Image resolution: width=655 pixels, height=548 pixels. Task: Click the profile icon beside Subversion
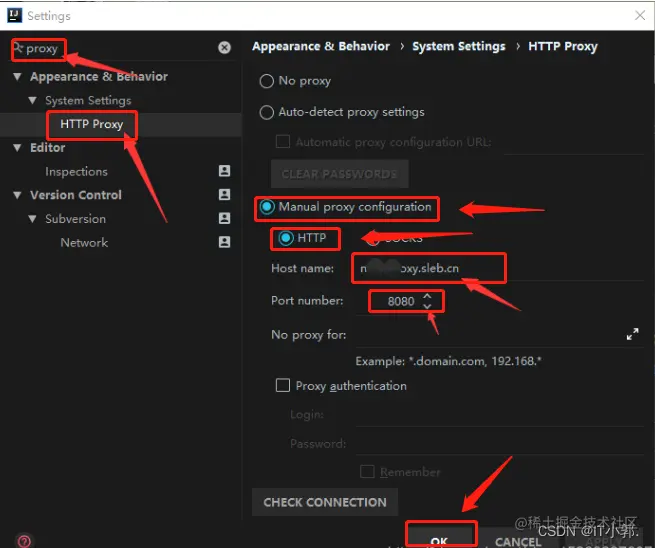224,218
